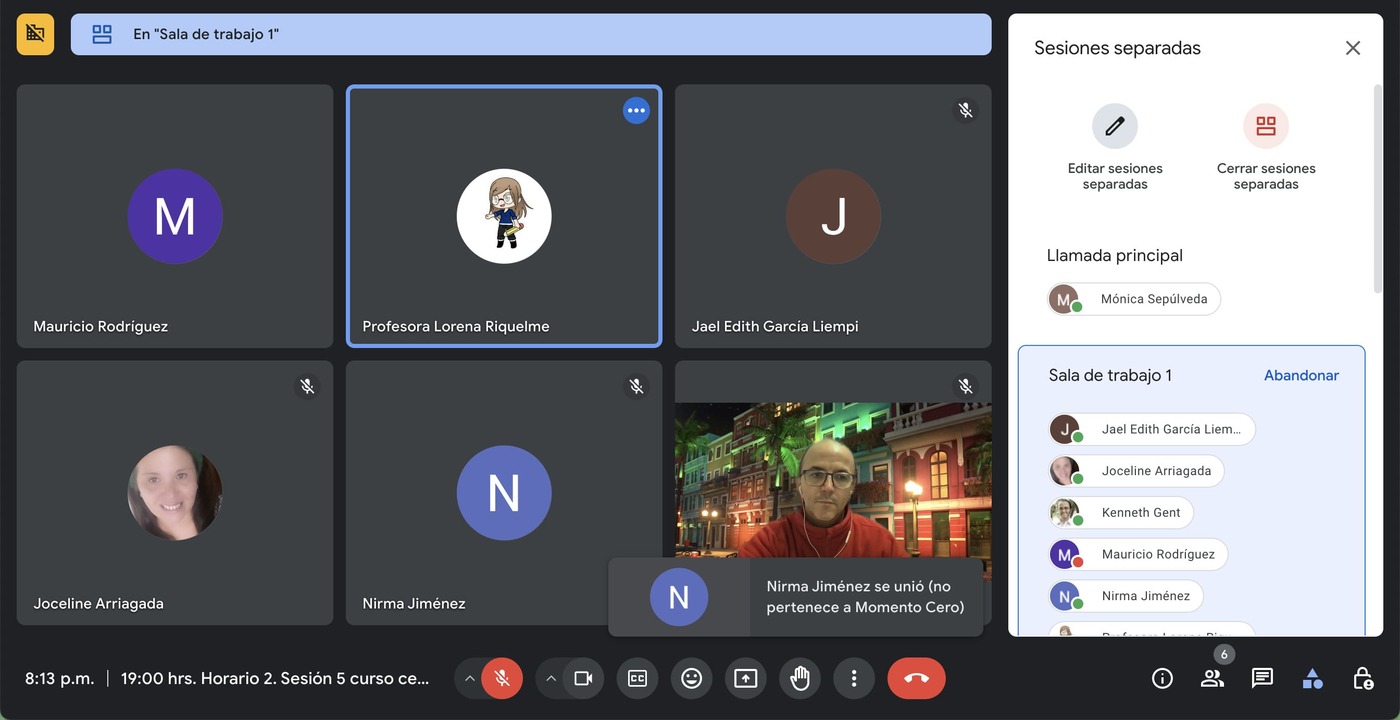1400x720 pixels.
Task: Click muted mic icon on Joceline Arriagada tile
Action: coord(307,386)
